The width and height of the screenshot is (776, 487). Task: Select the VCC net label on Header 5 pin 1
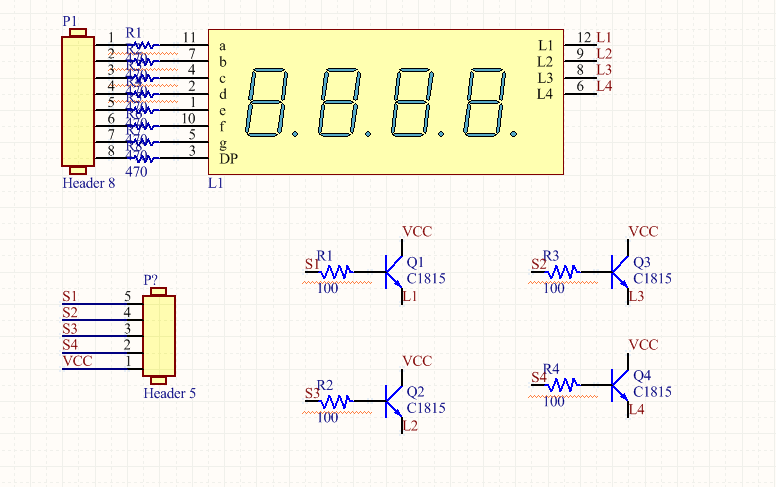coord(76,361)
